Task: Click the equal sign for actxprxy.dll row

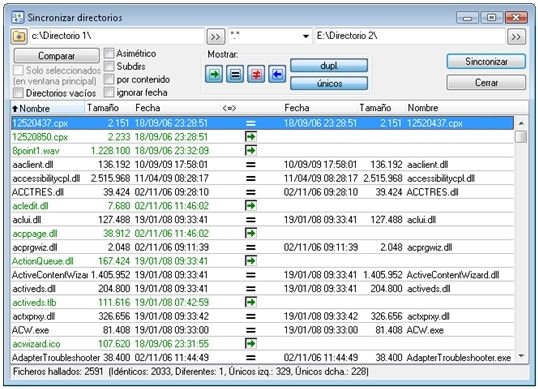Action: [x=251, y=316]
